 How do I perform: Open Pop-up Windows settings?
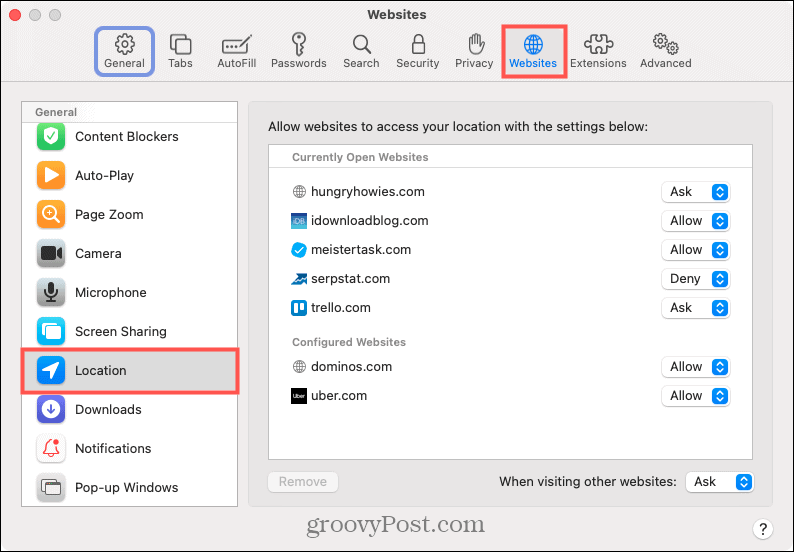130,487
